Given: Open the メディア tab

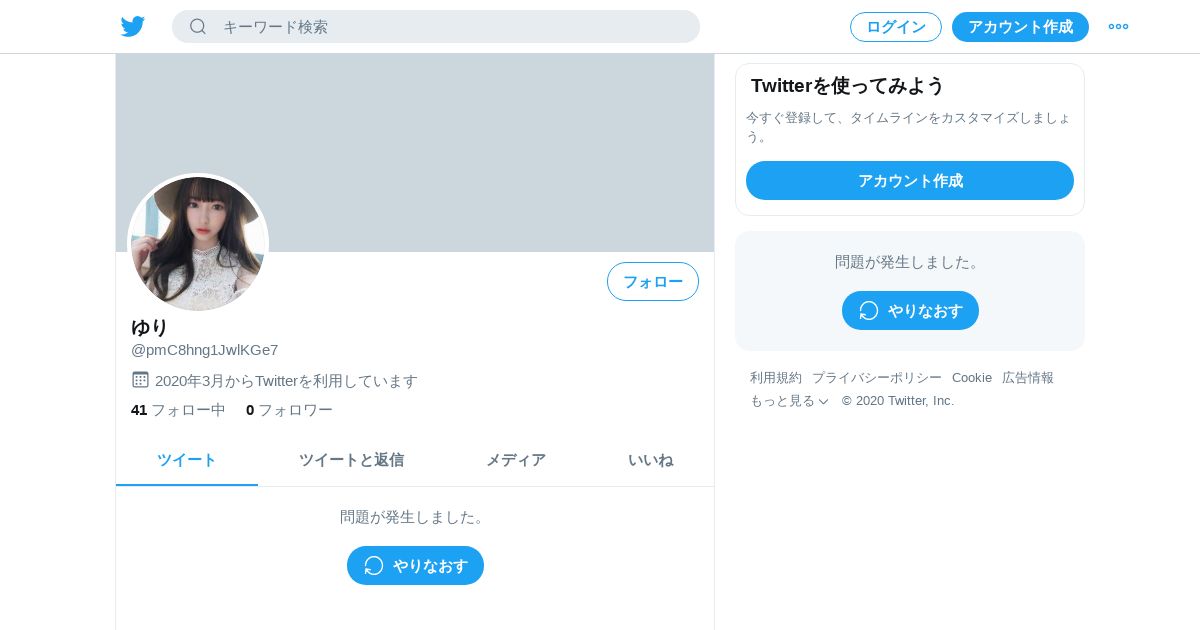Looking at the screenshot, I should [x=516, y=460].
